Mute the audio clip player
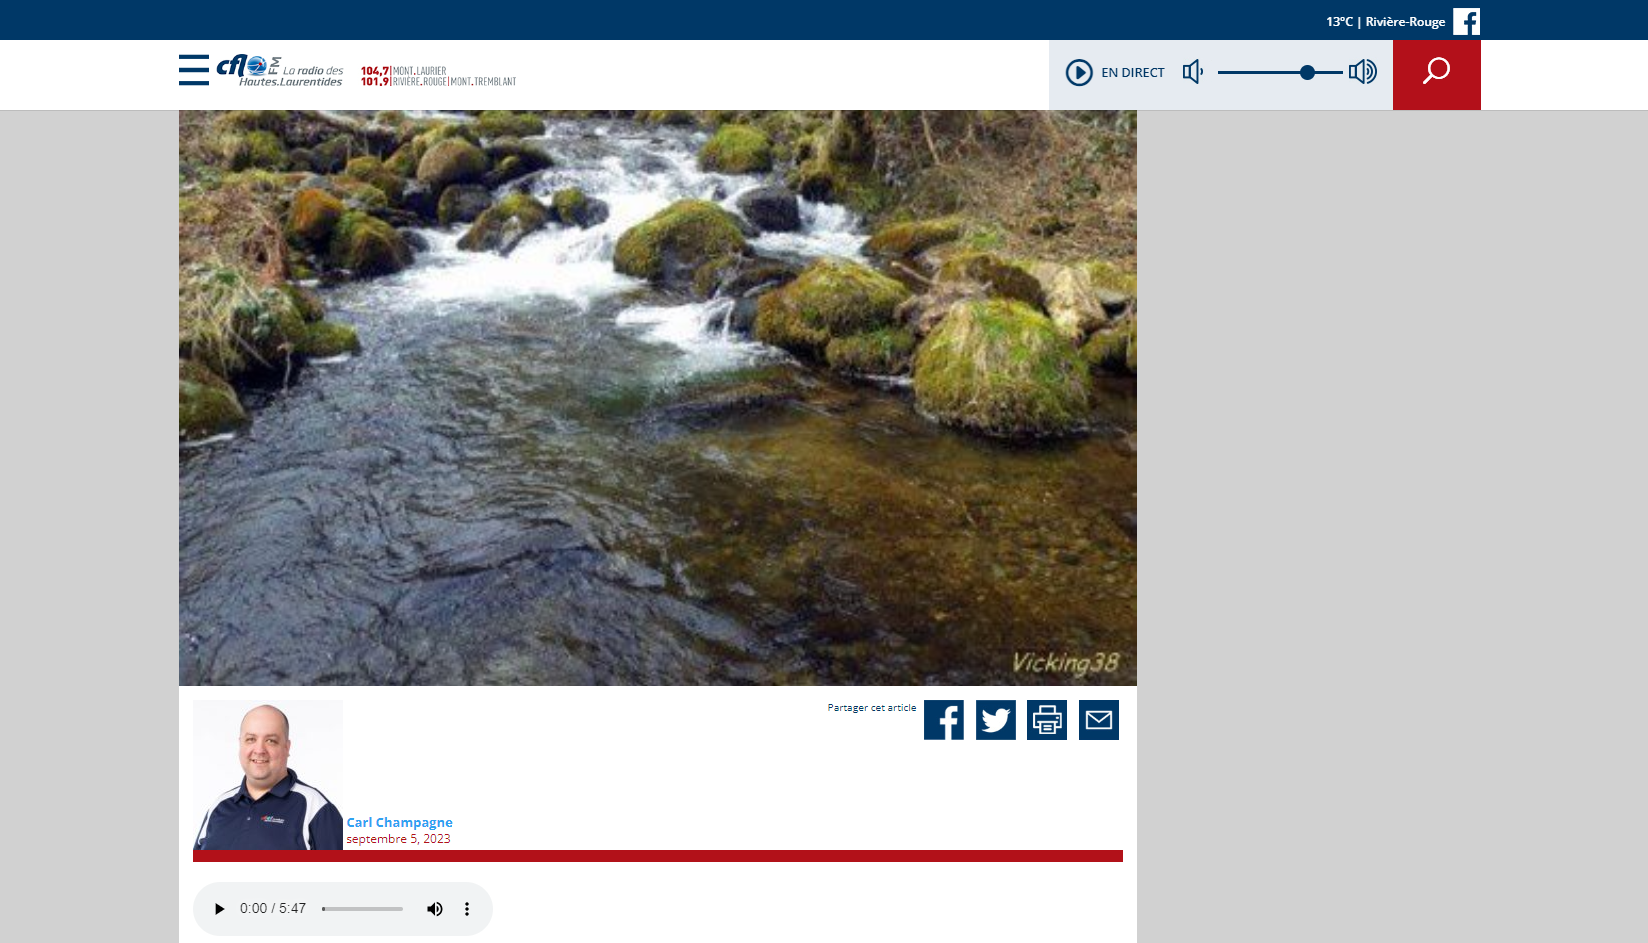Image resolution: width=1648 pixels, height=943 pixels. pyautogui.click(x=435, y=909)
